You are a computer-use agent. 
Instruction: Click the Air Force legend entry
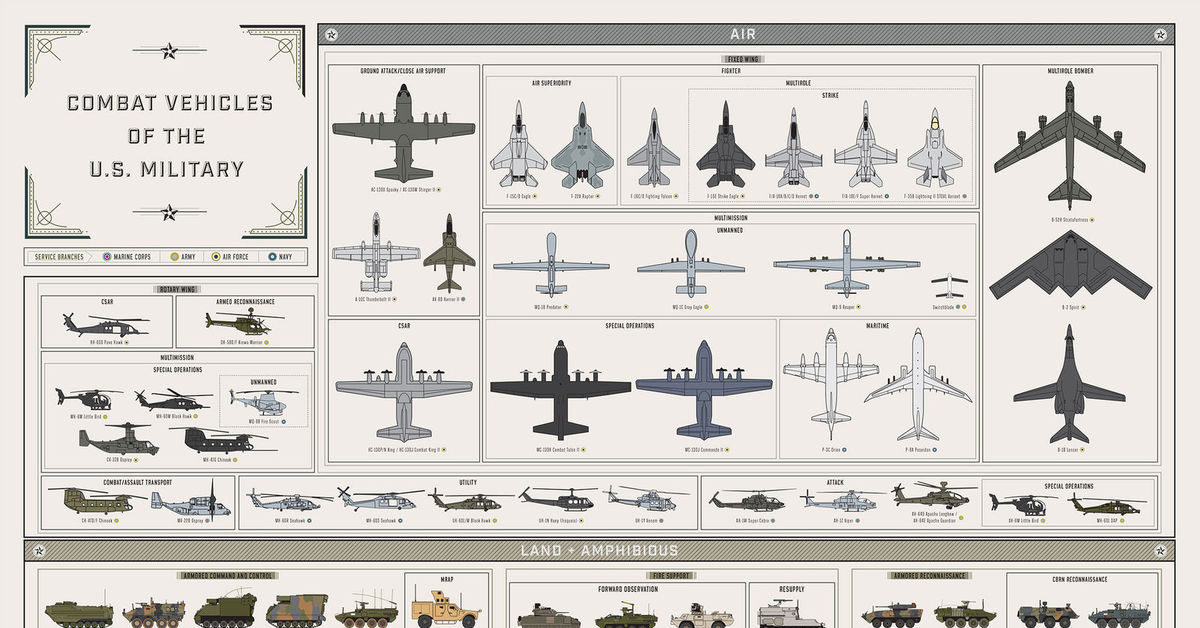(x=216, y=256)
